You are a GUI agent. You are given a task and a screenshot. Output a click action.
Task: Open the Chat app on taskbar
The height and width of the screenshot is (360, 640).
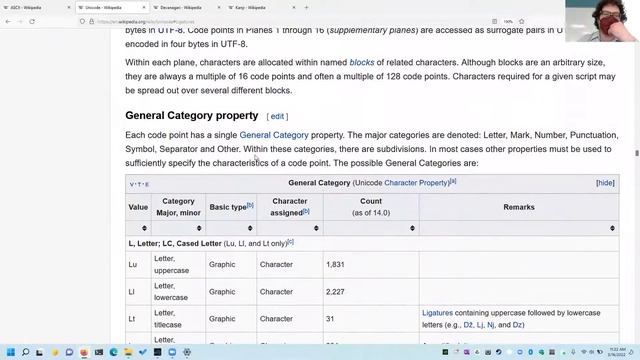click(69, 352)
